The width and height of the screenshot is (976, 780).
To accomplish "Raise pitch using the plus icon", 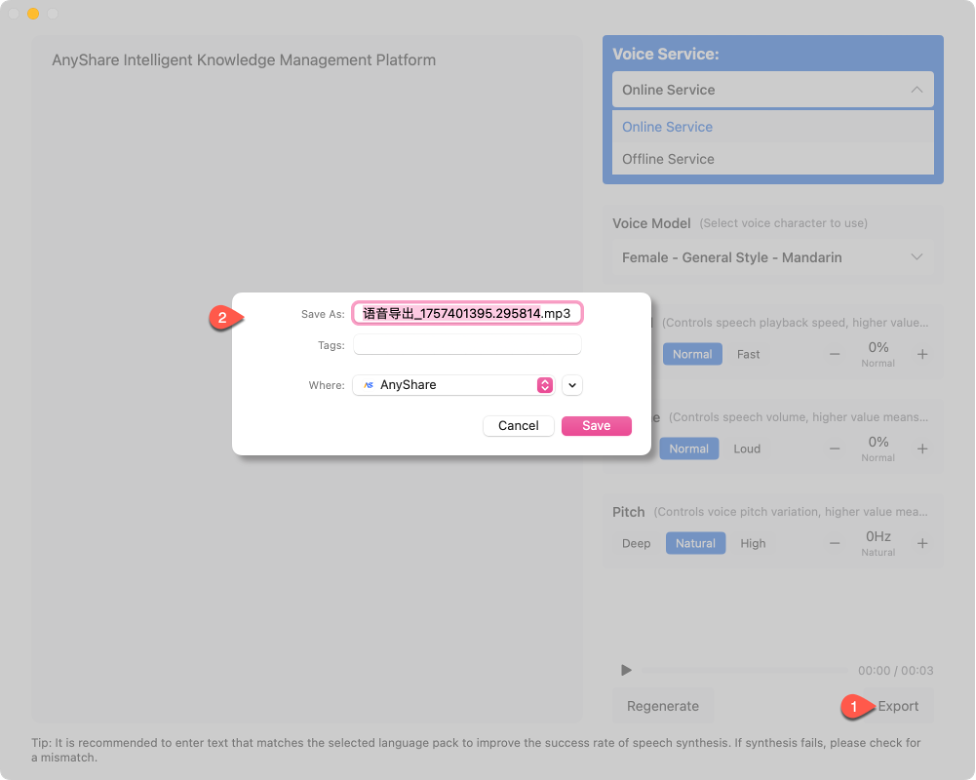I will pyautogui.click(x=922, y=543).
